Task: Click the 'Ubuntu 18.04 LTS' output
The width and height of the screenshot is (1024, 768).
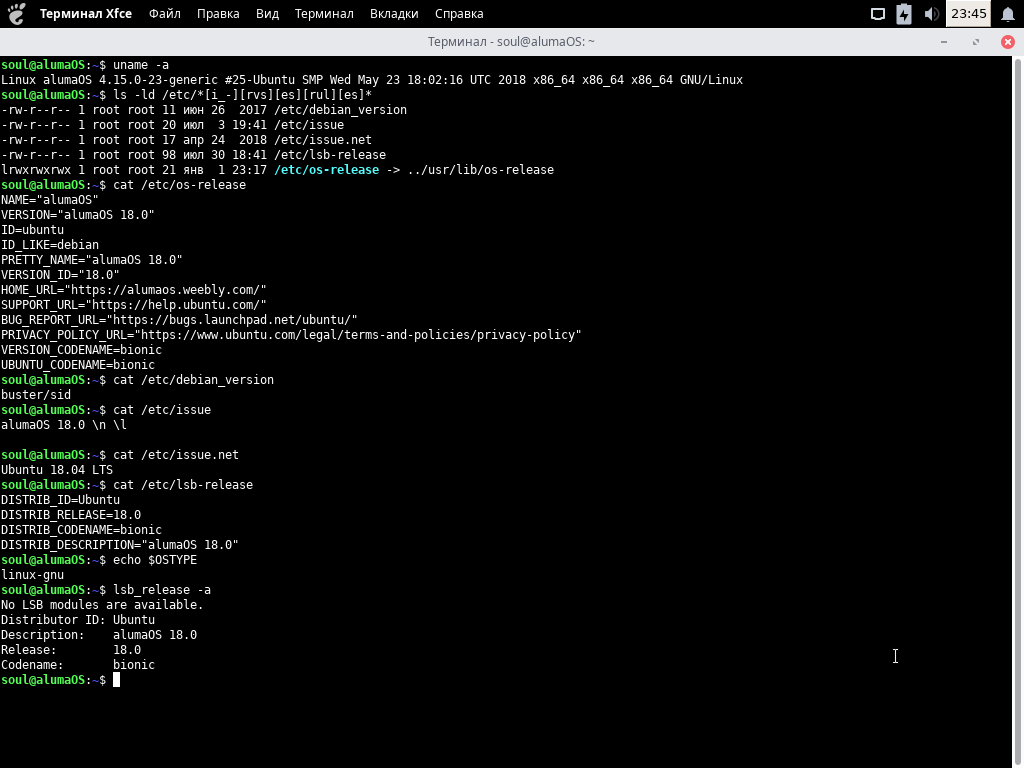Action: tap(57, 470)
